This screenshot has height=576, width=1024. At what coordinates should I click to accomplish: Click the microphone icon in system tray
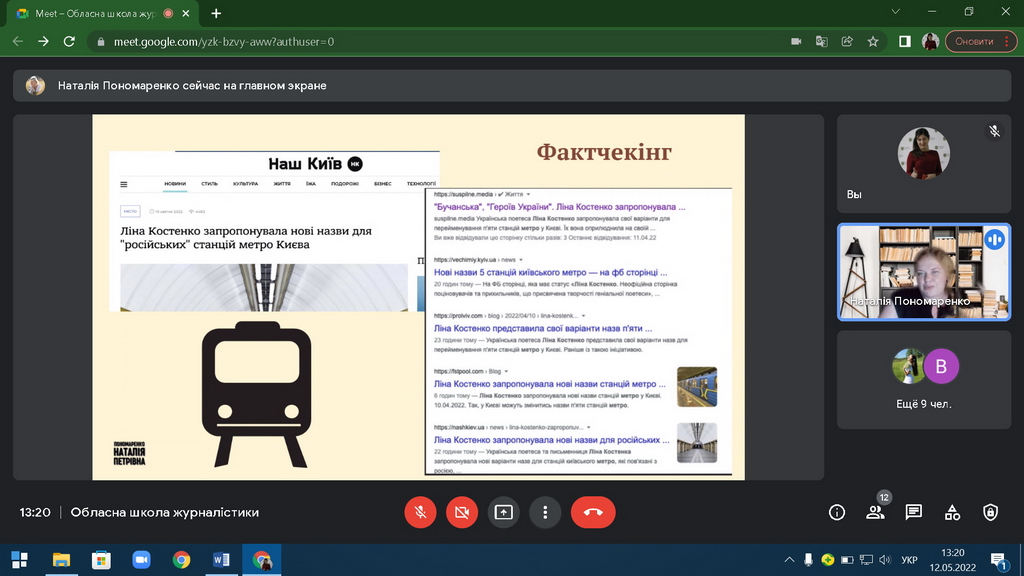click(808, 560)
